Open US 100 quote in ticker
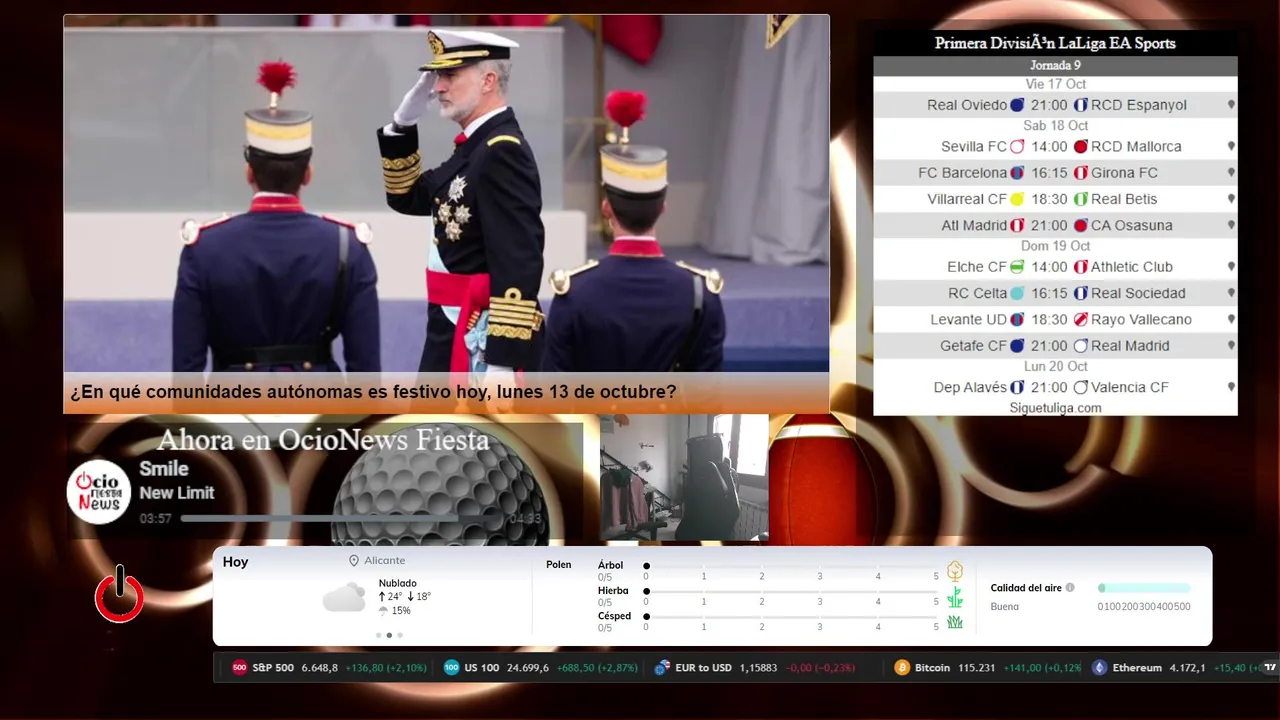 coord(540,668)
